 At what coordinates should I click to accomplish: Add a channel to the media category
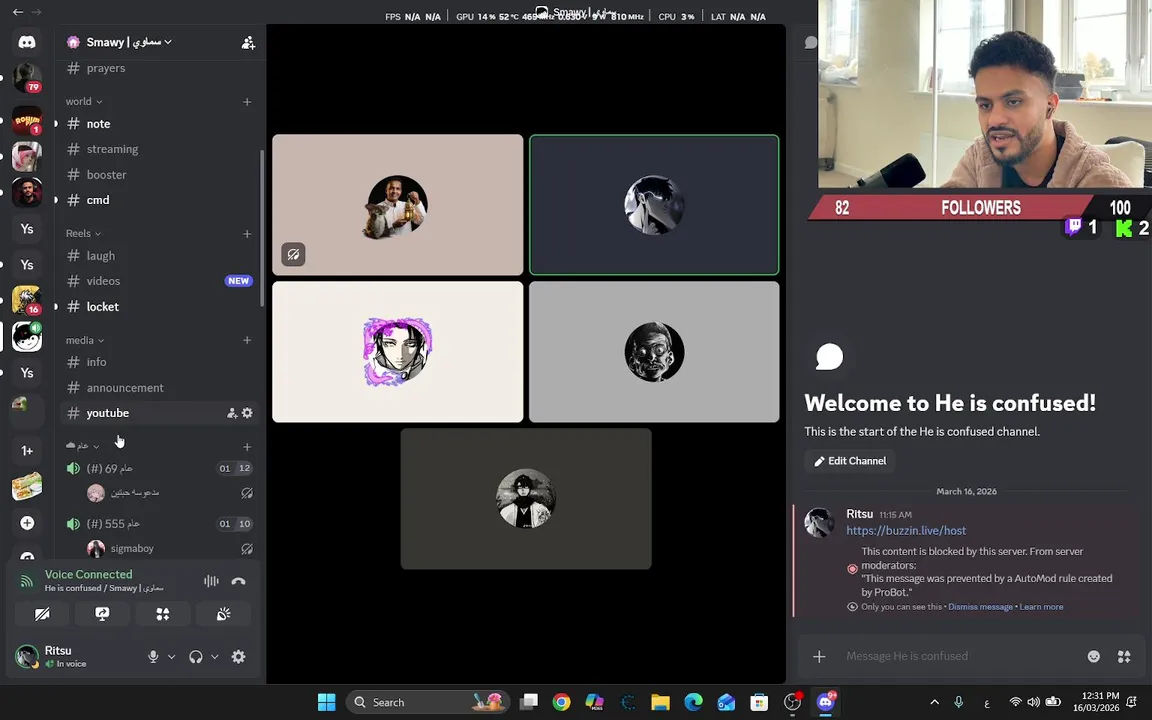247,340
